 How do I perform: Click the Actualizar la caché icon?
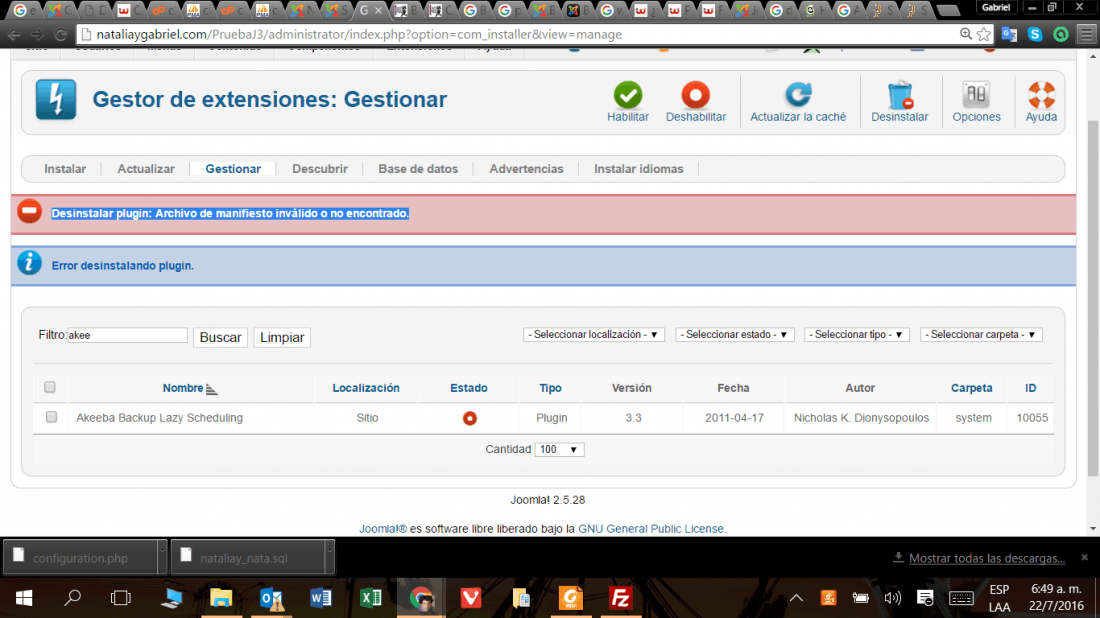[x=798, y=95]
